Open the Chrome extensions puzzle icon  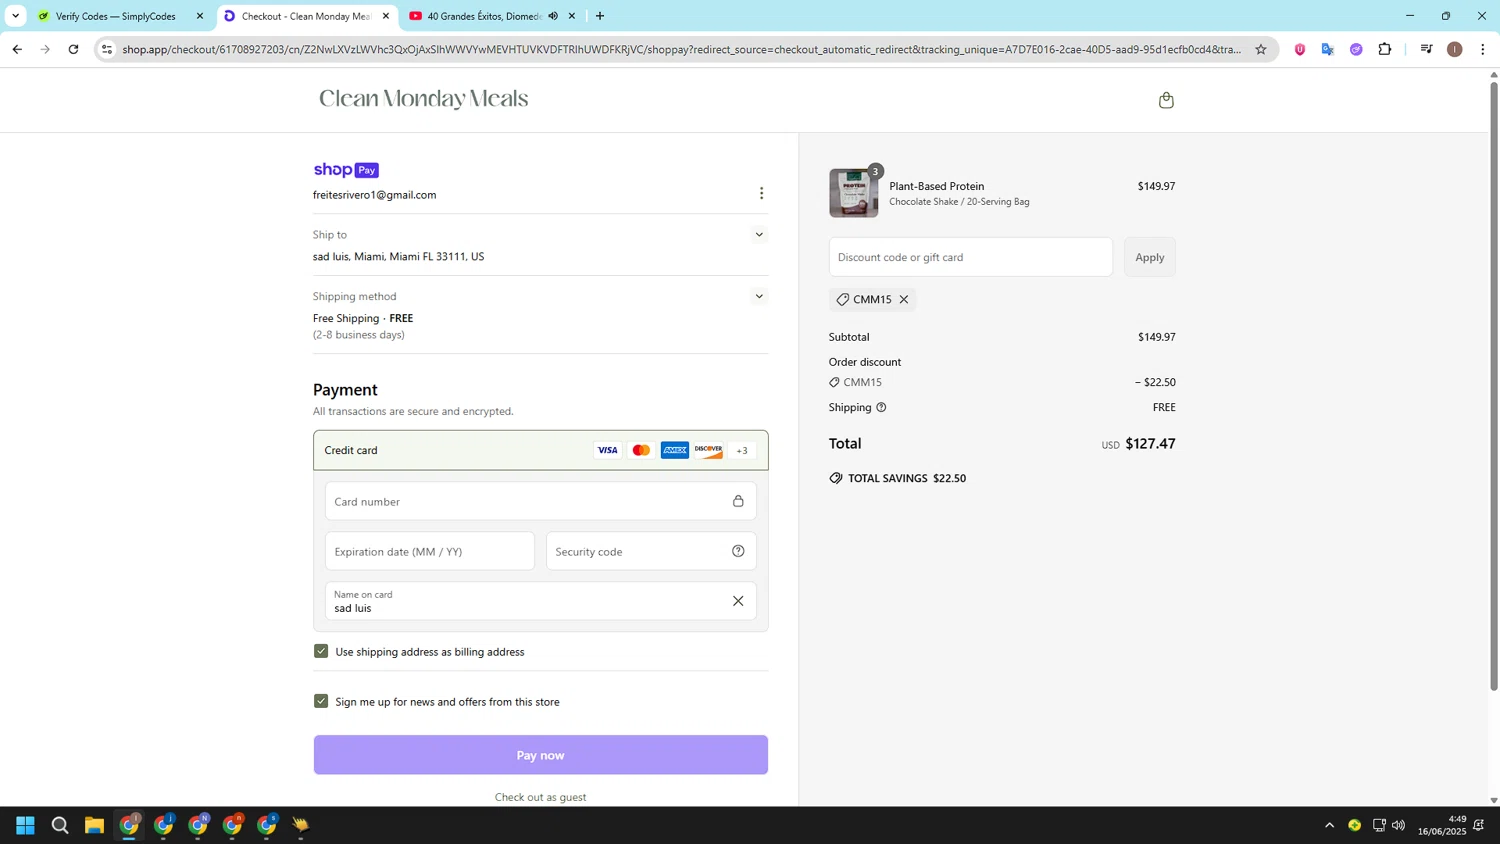[1385, 49]
